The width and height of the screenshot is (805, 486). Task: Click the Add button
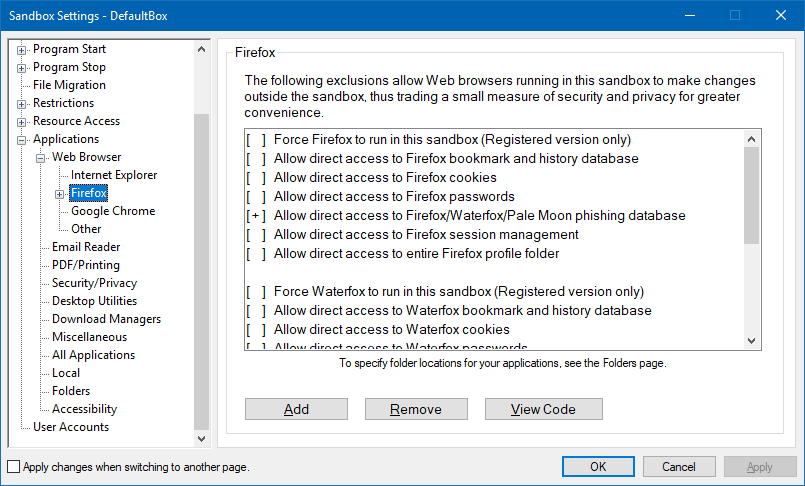click(x=296, y=409)
